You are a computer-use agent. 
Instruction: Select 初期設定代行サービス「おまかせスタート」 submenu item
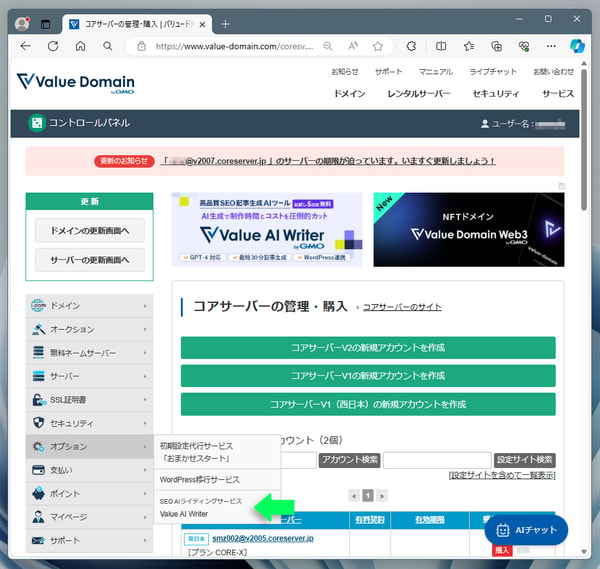click(217, 452)
